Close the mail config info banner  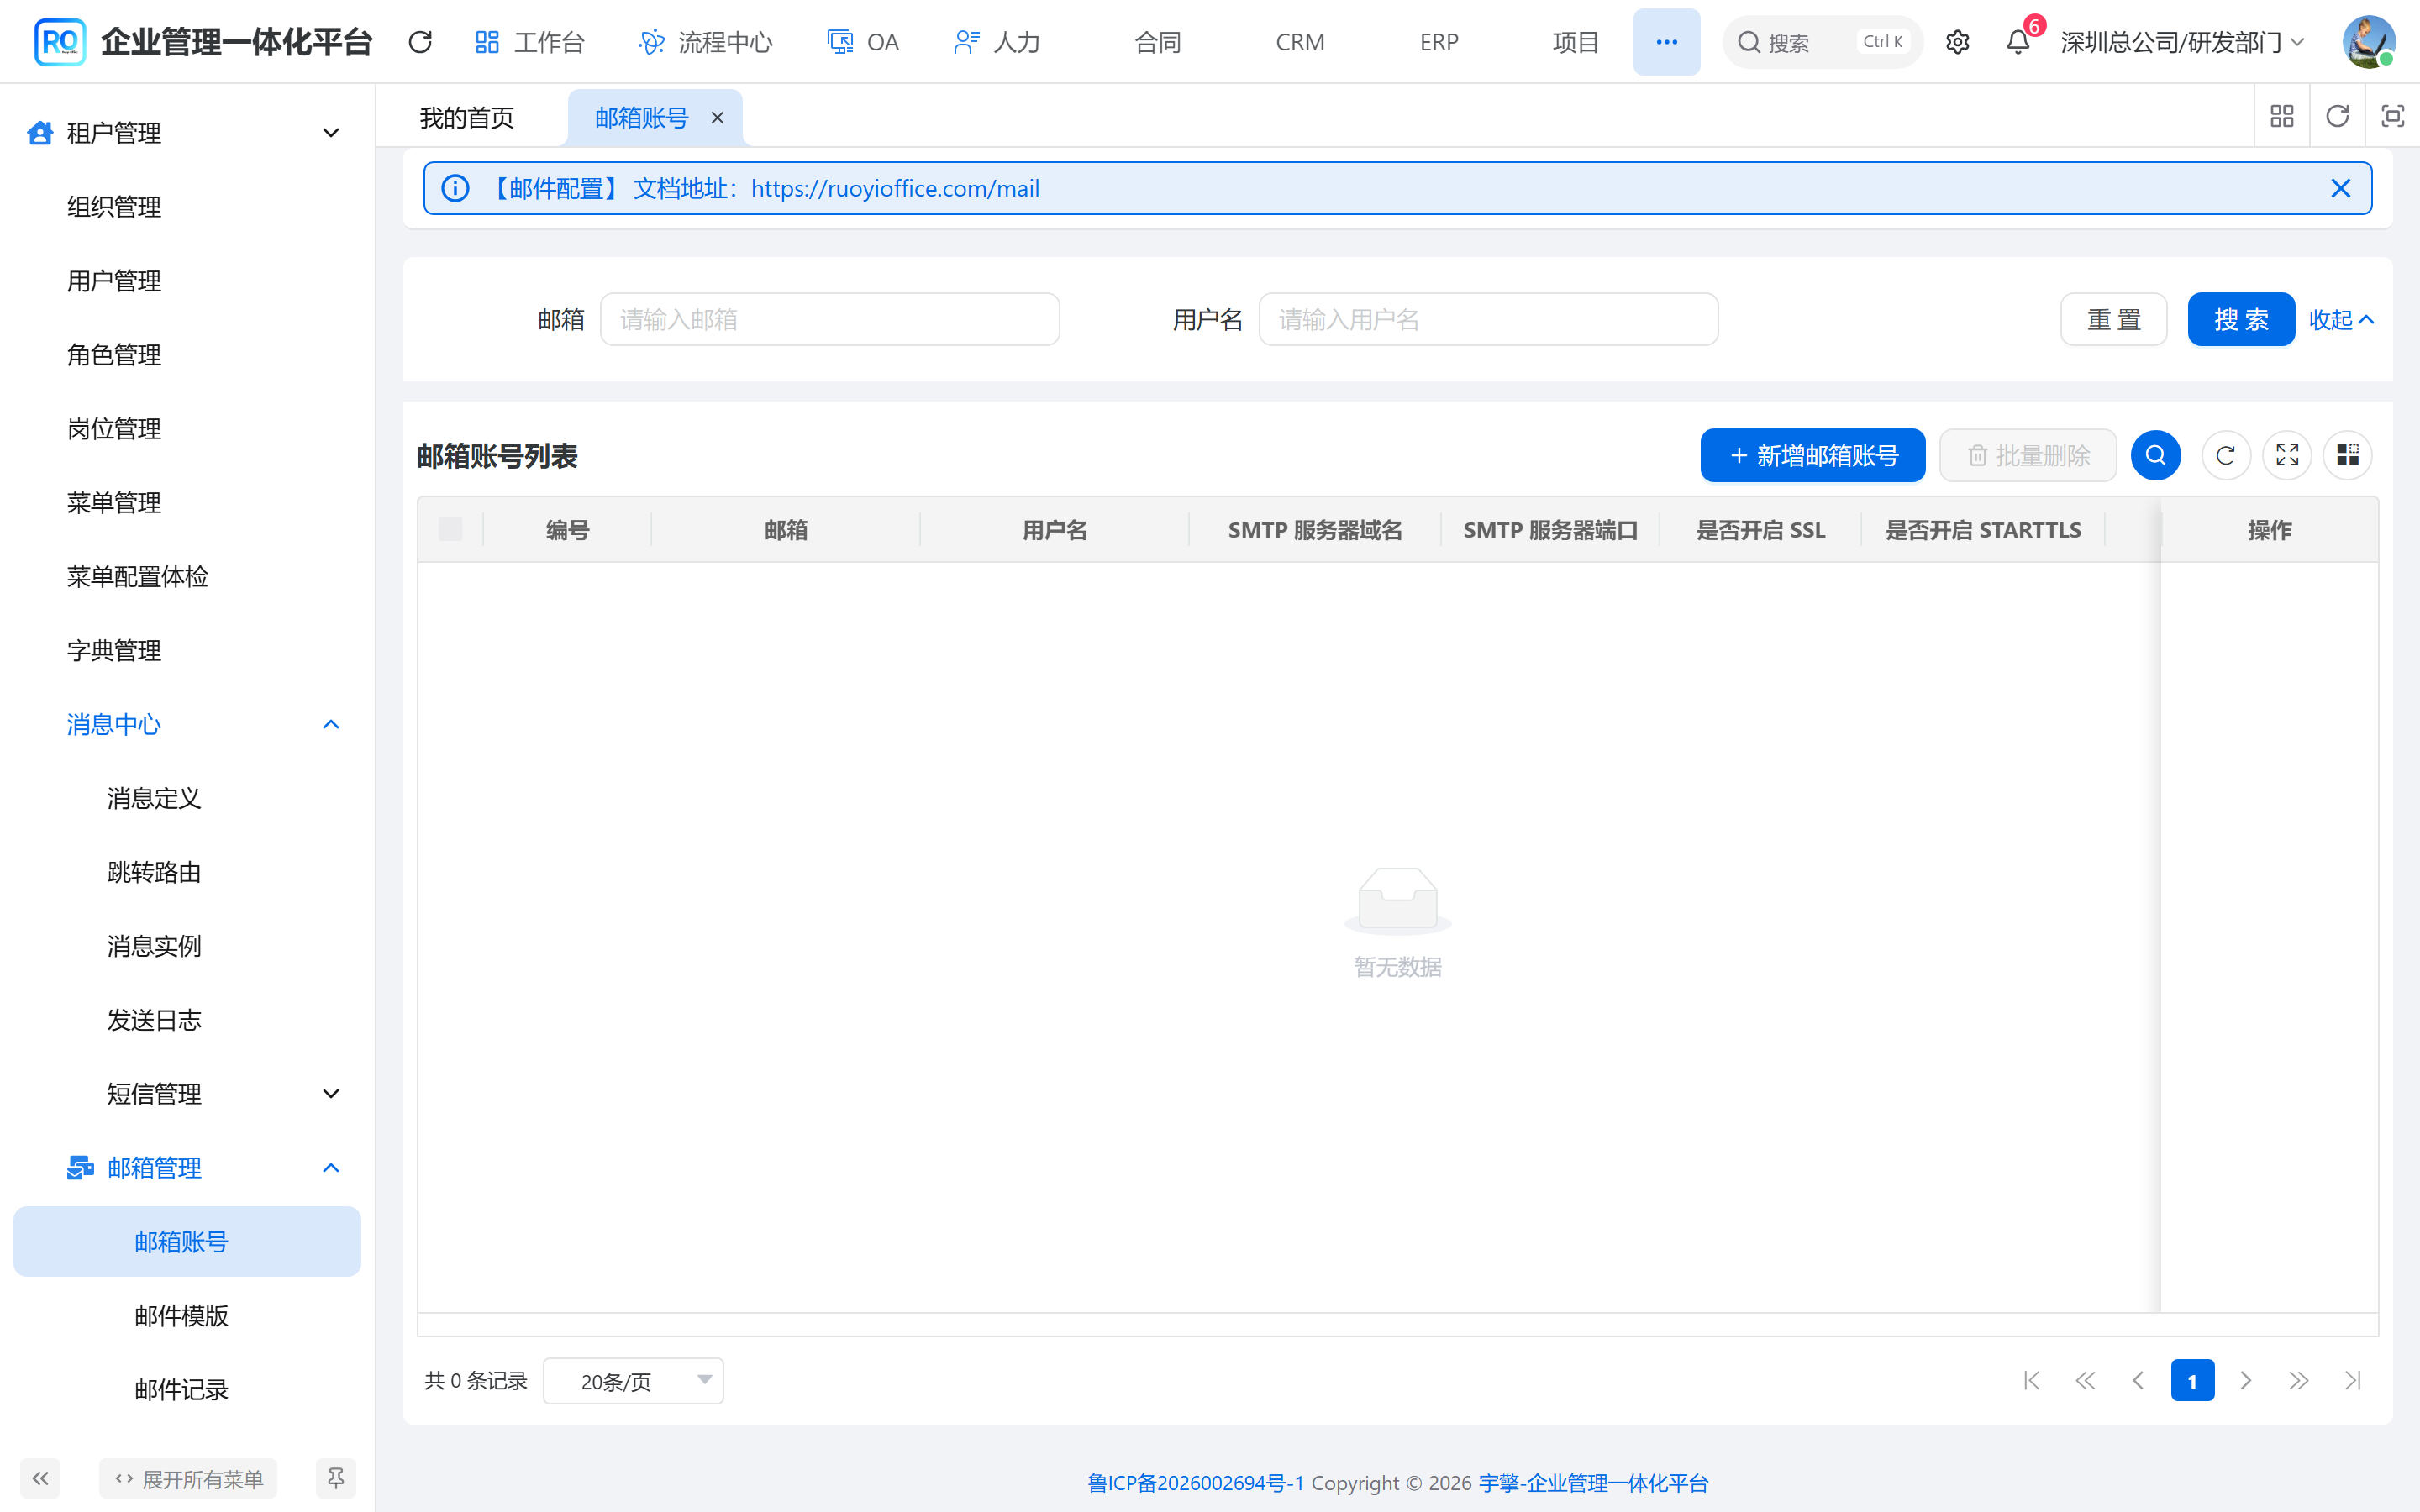click(x=2340, y=188)
